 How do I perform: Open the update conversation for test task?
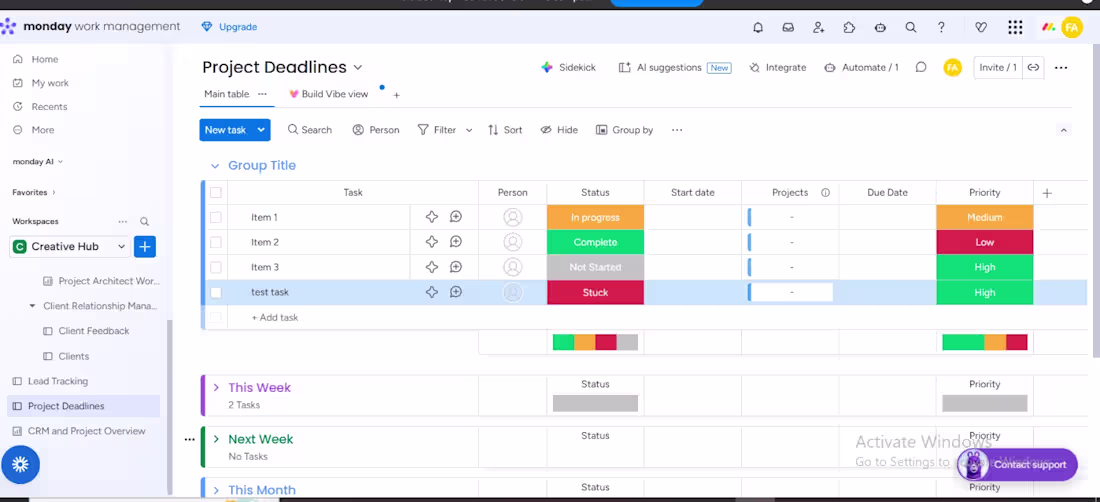(456, 292)
